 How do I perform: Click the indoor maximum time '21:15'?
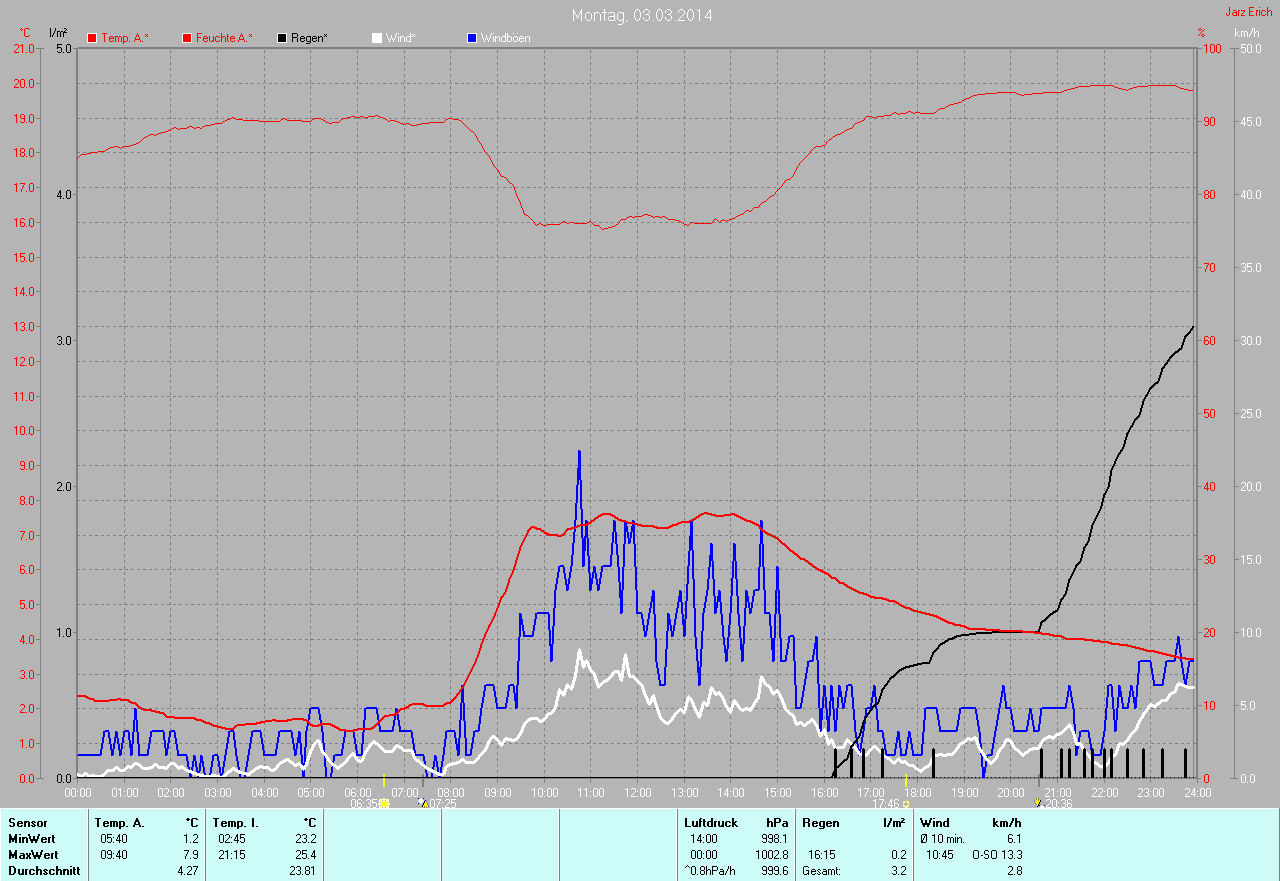coord(232,855)
